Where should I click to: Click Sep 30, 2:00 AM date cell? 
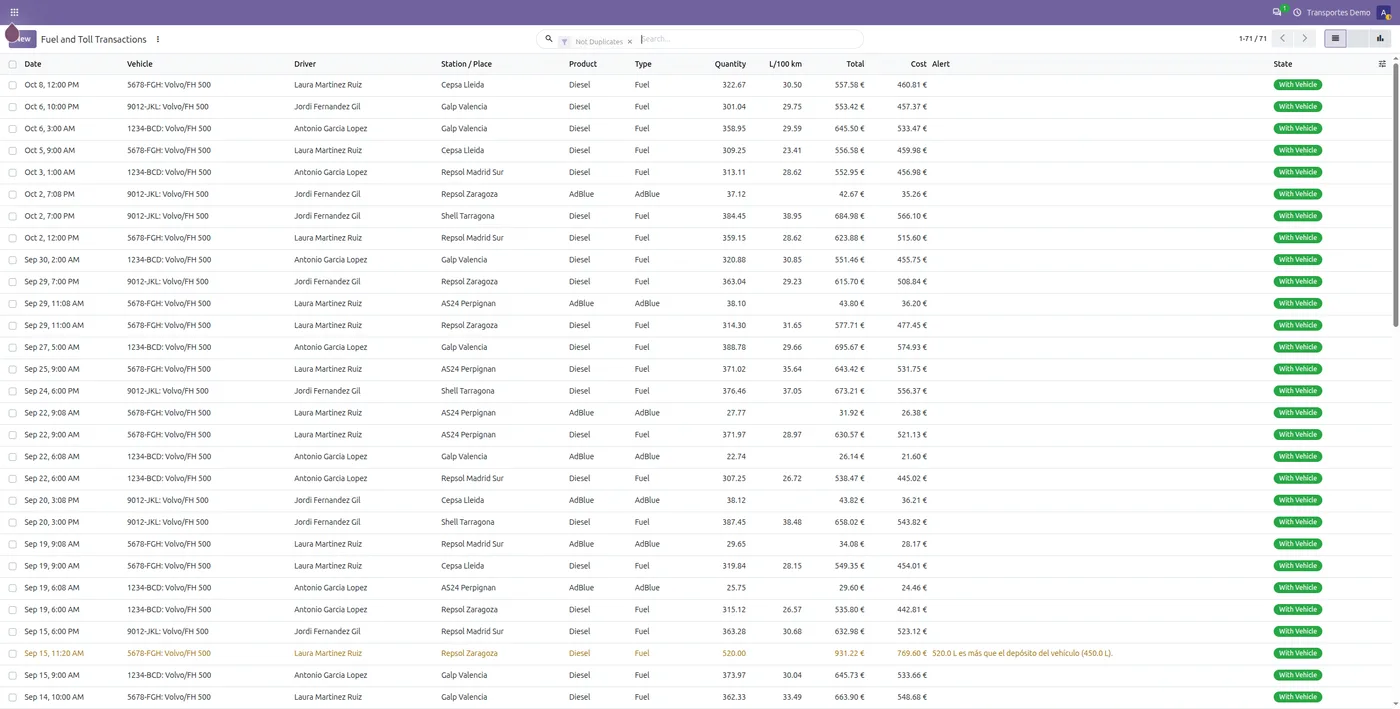52,260
